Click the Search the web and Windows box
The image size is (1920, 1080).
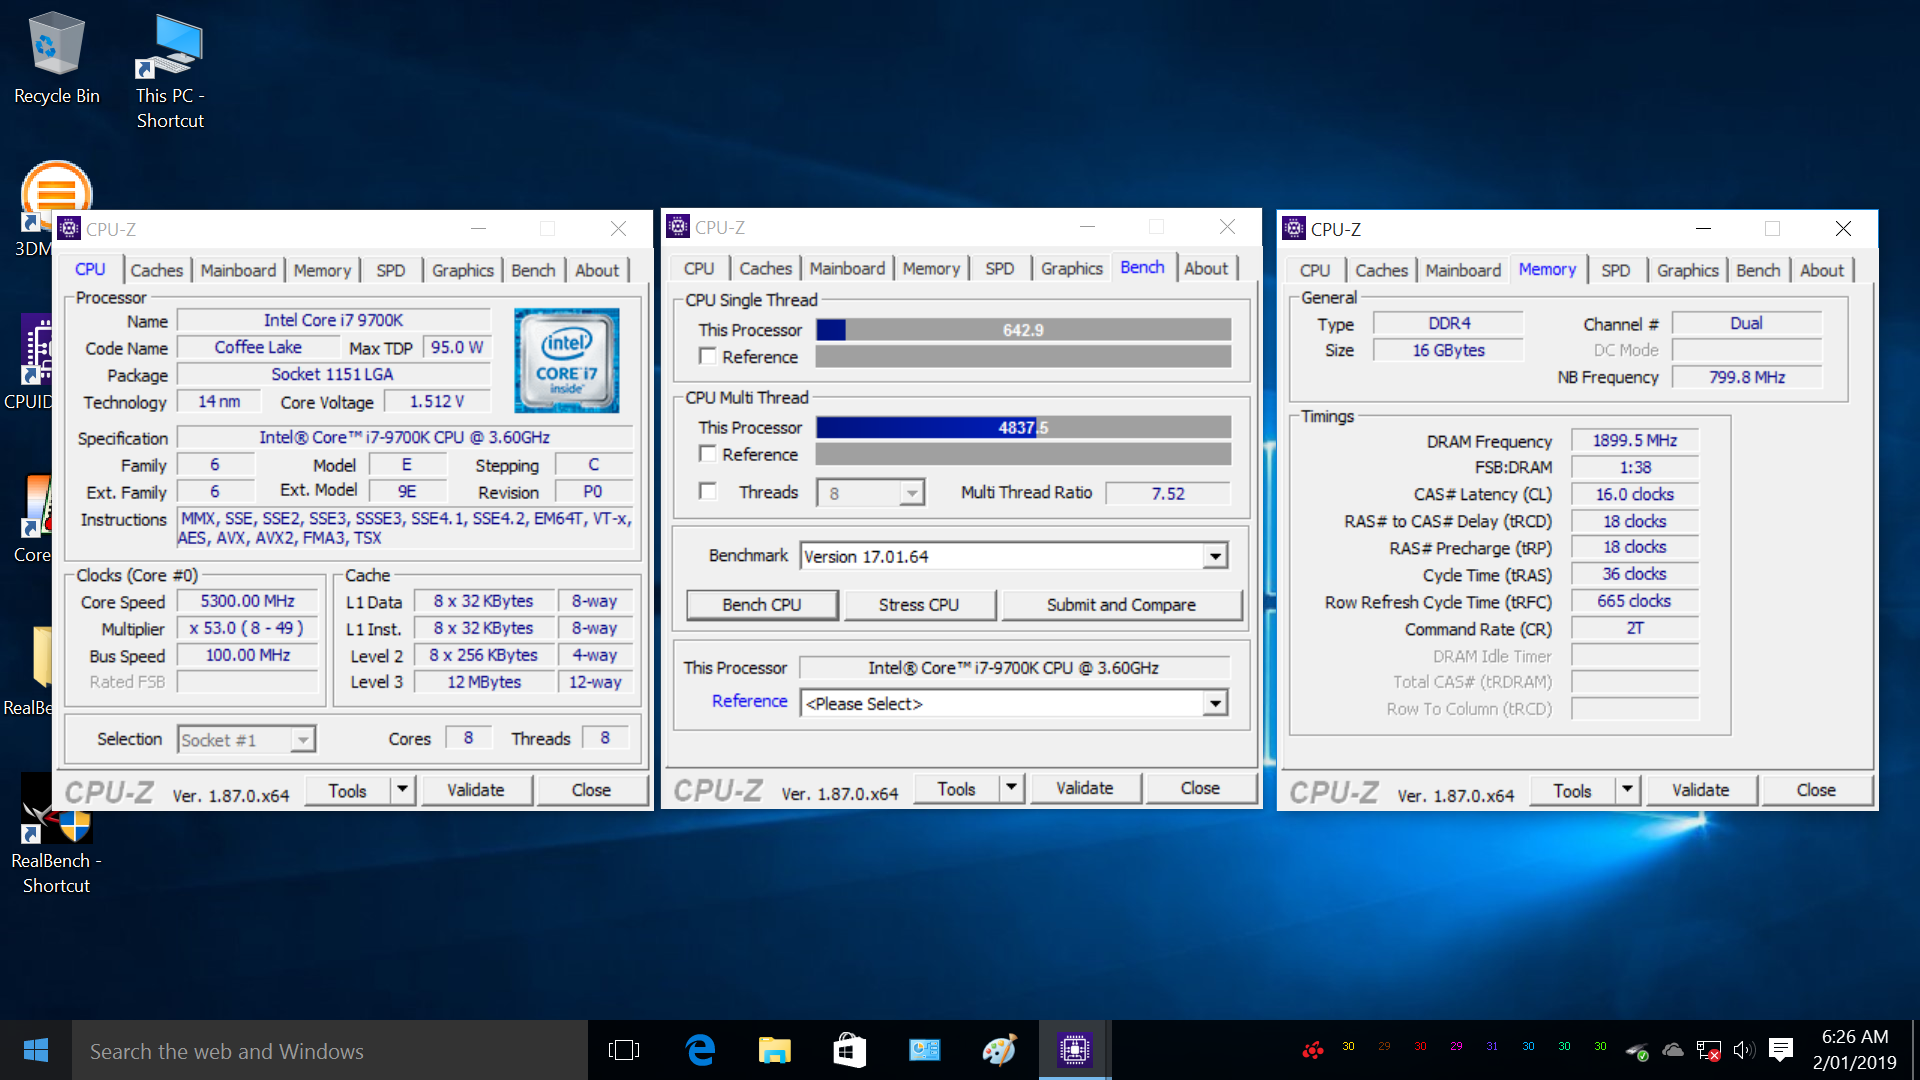(330, 1050)
